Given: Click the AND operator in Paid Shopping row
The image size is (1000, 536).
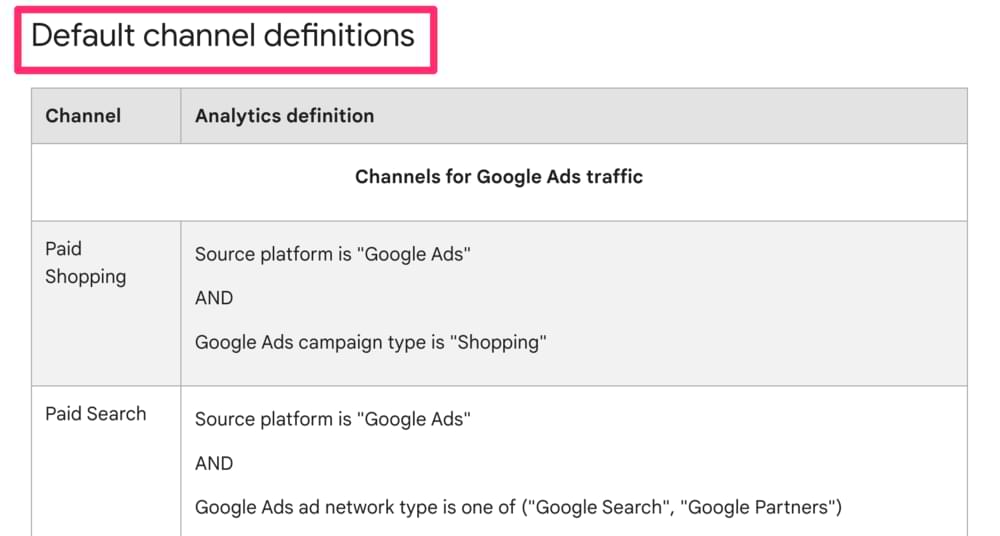Looking at the screenshot, I should tap(214, 298).
